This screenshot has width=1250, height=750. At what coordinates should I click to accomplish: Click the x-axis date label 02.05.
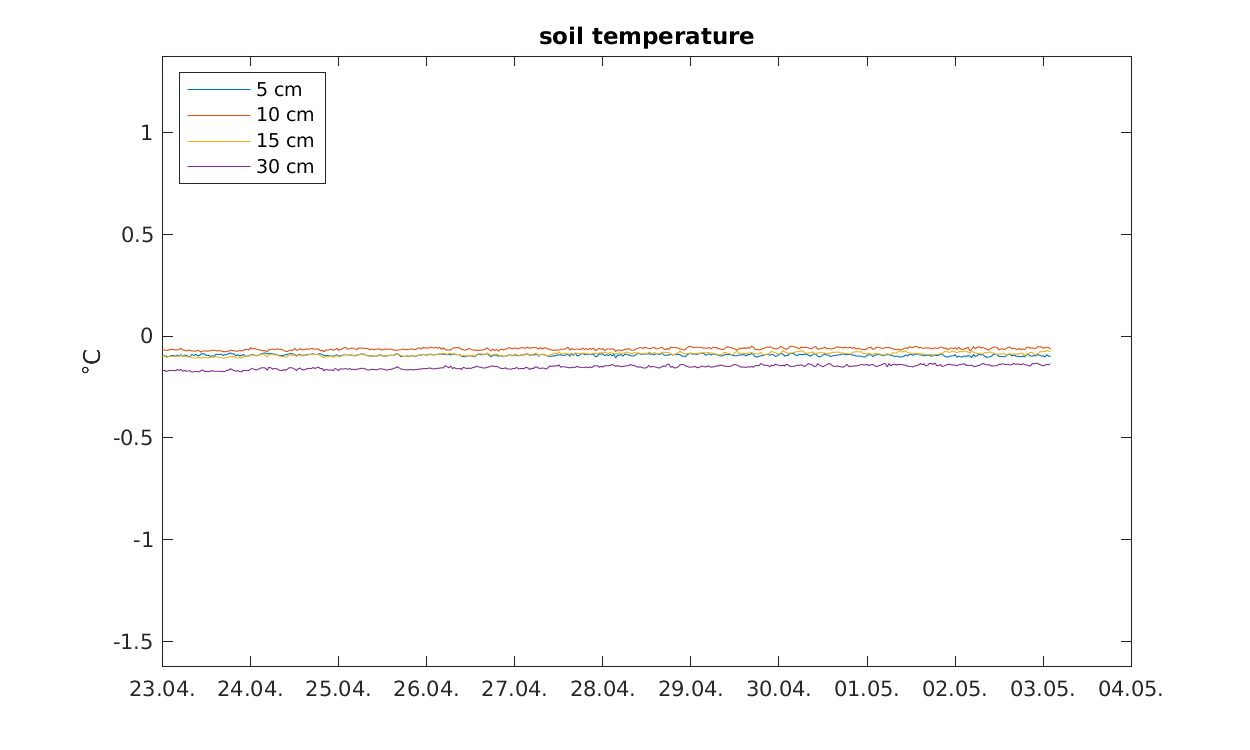point(954,690)
